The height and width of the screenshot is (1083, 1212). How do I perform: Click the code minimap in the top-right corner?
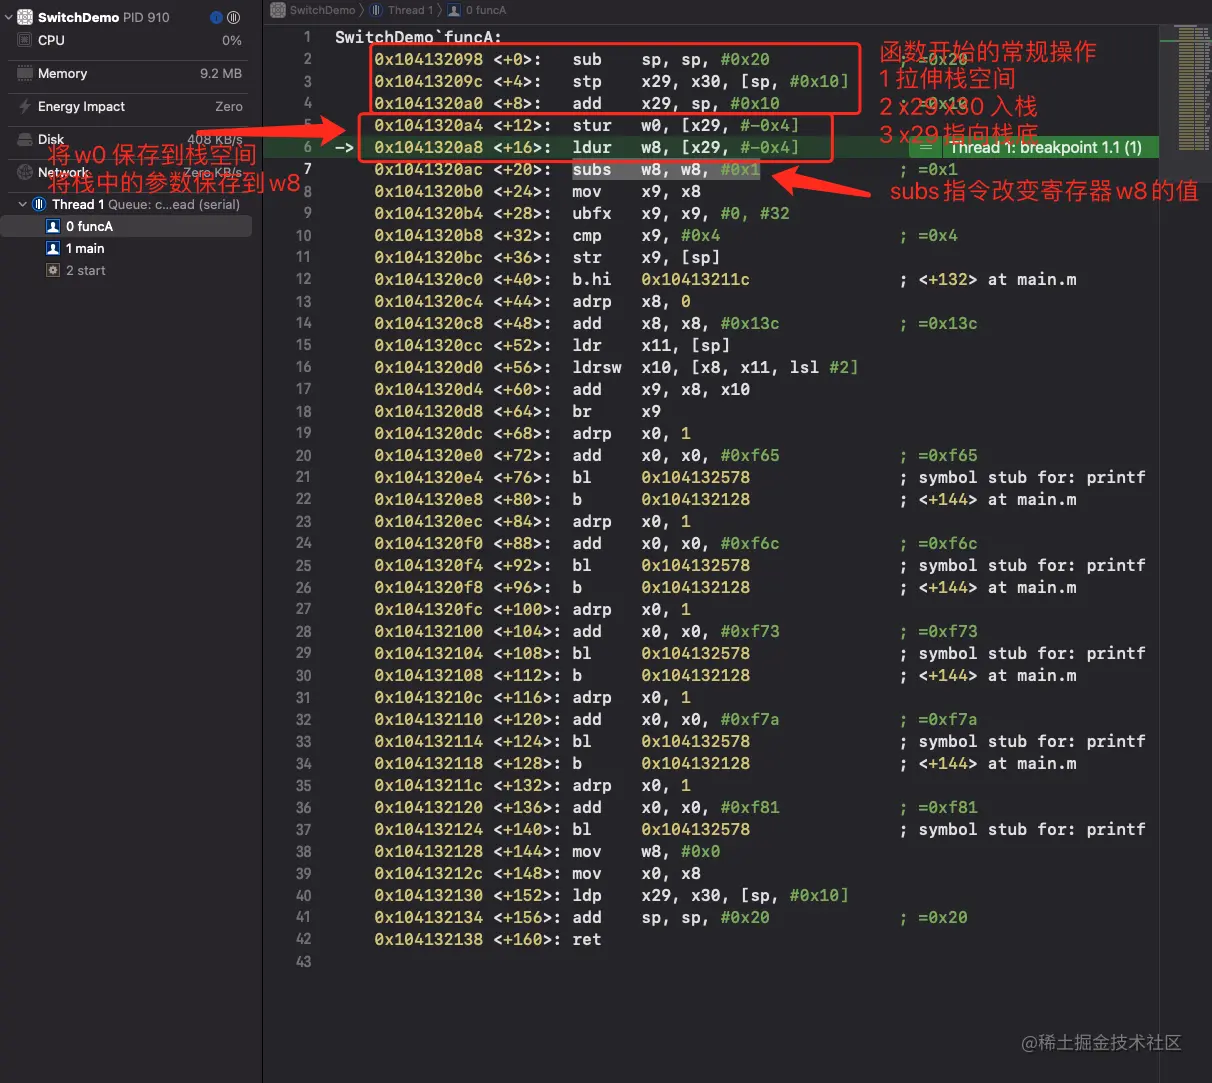[1190, 60]
